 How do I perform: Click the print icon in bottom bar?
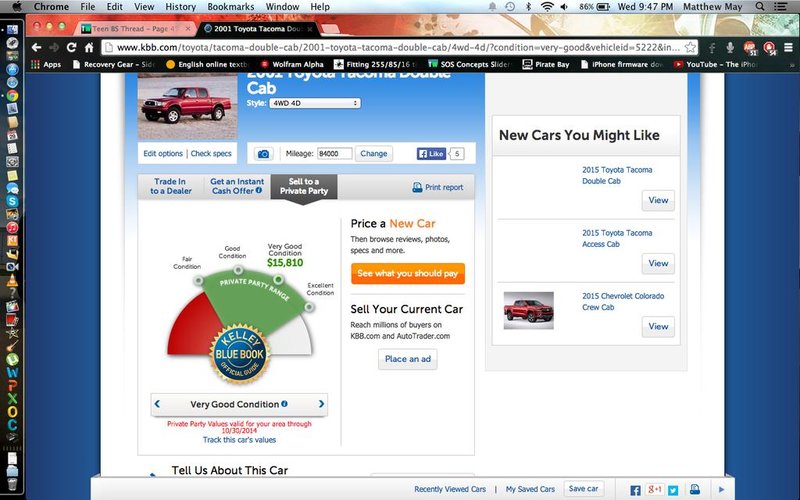pyautogui.click(x=695, y=489)
